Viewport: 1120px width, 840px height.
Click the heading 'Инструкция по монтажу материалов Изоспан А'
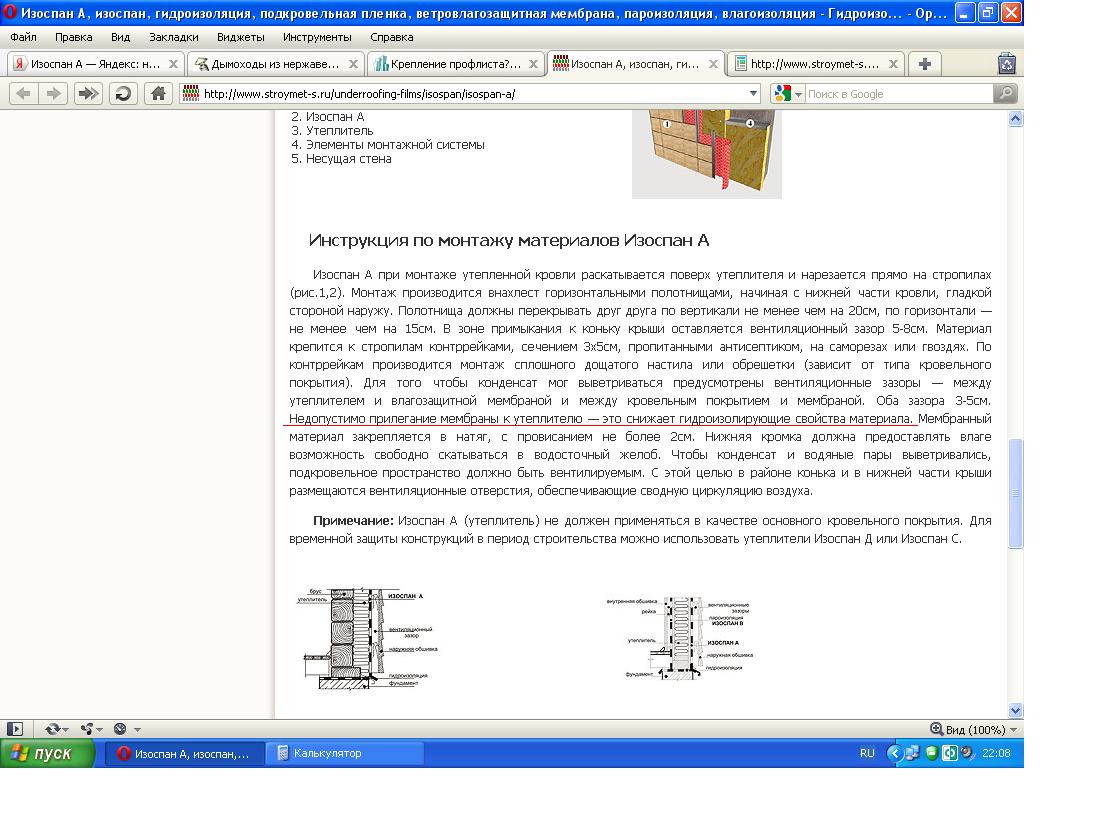pyautogui.click(x=509, y=240)
